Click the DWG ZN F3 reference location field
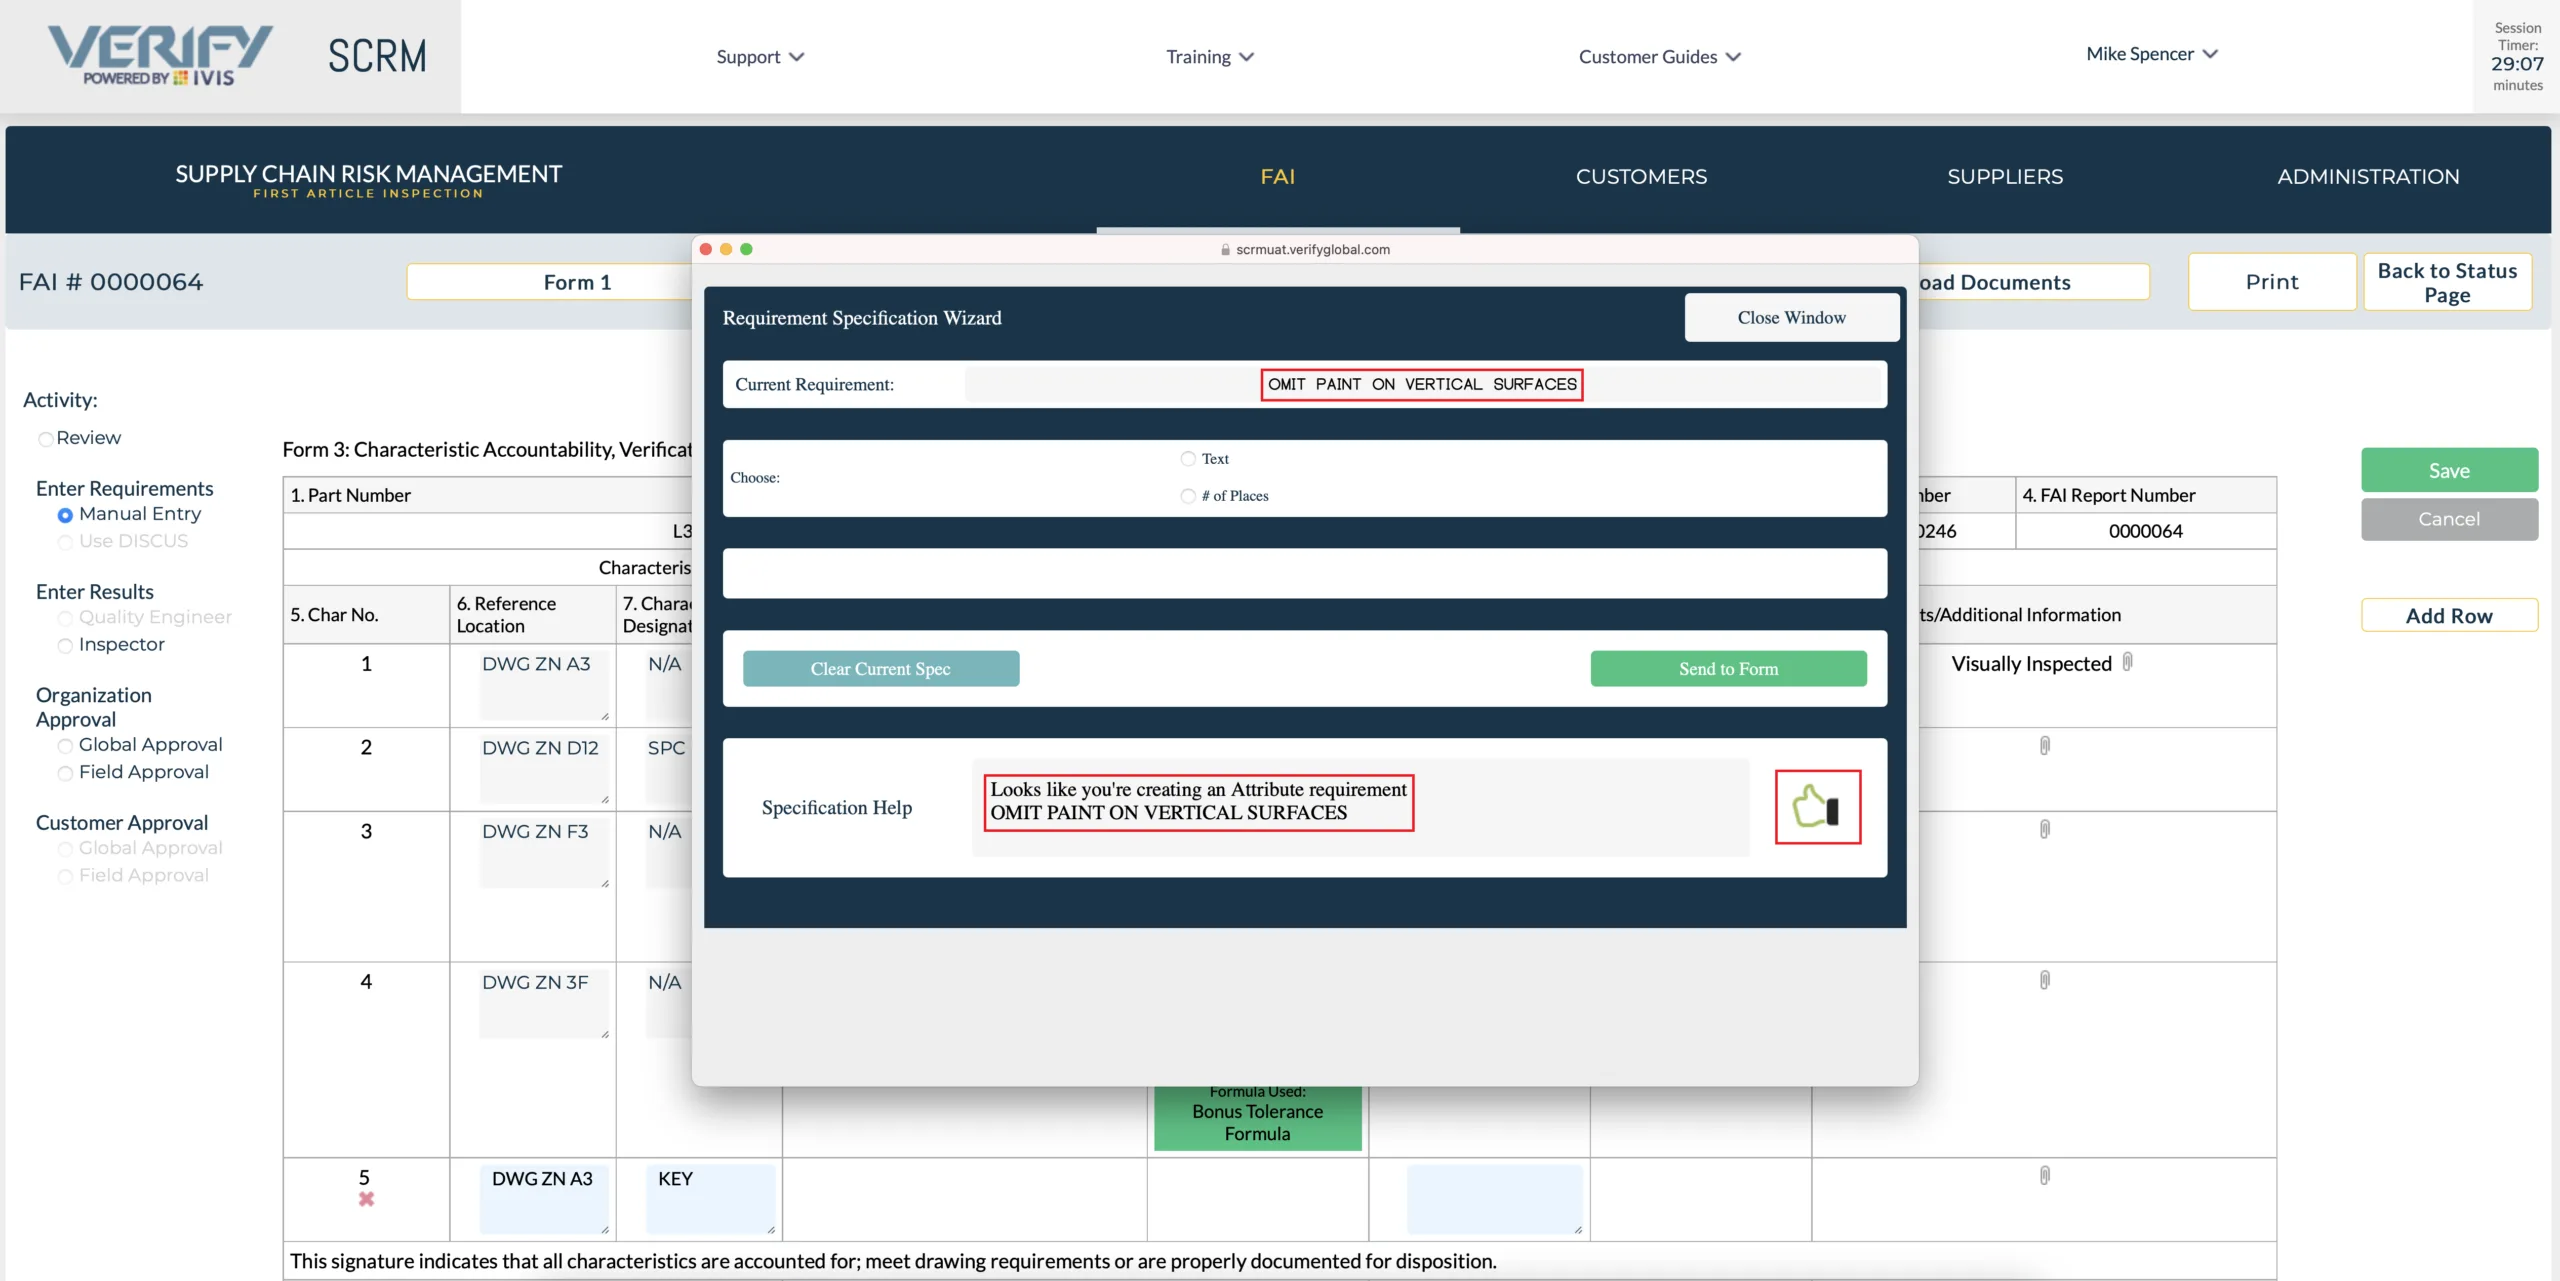 (x=543, y=853)
